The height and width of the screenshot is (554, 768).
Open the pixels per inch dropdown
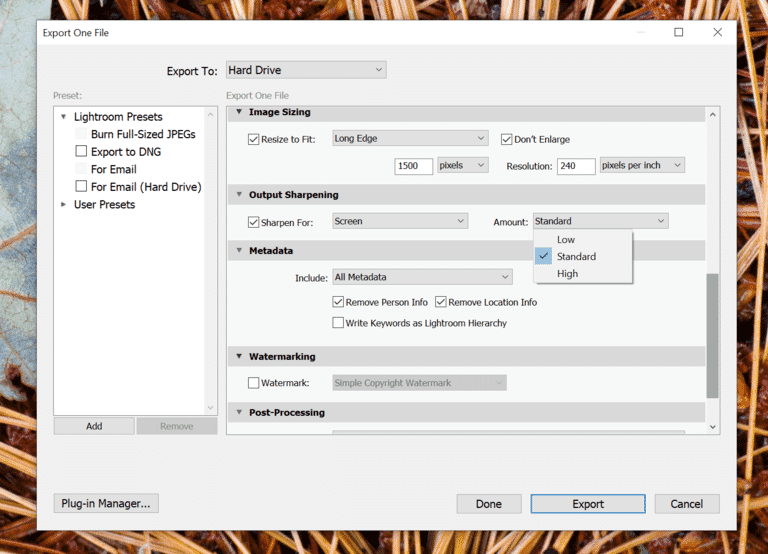click(642, 166)
